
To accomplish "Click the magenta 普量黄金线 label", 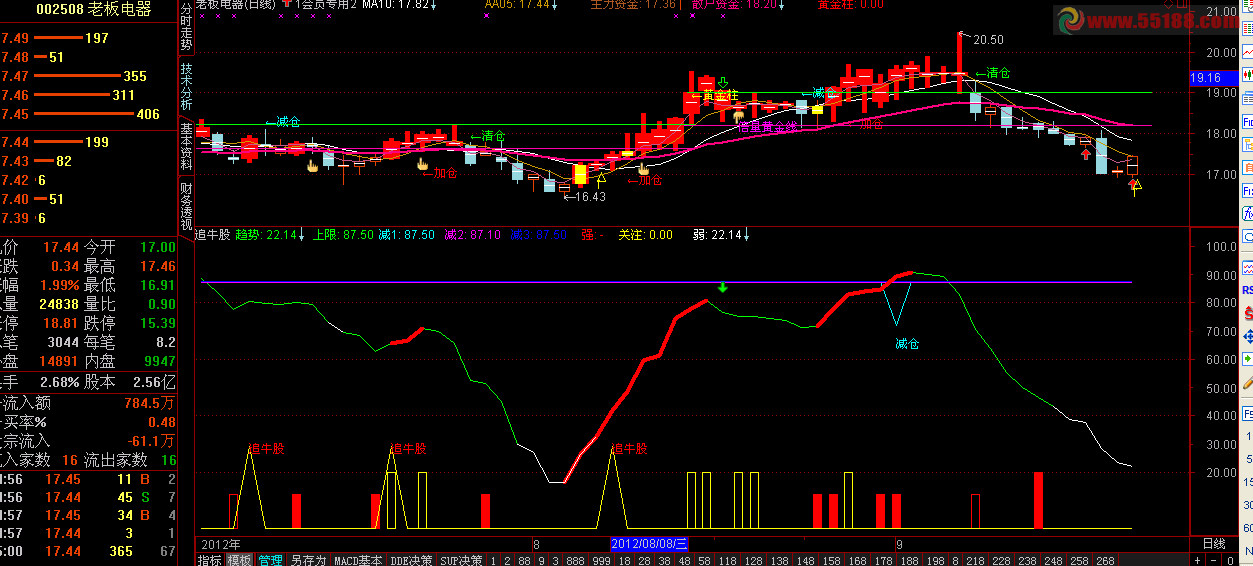I will coord(768,127).
